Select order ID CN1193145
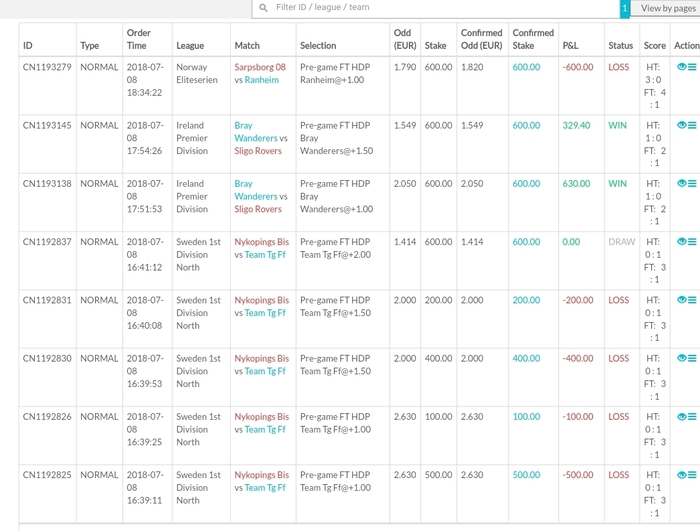The image size is (700, 531). coord(47,125)
